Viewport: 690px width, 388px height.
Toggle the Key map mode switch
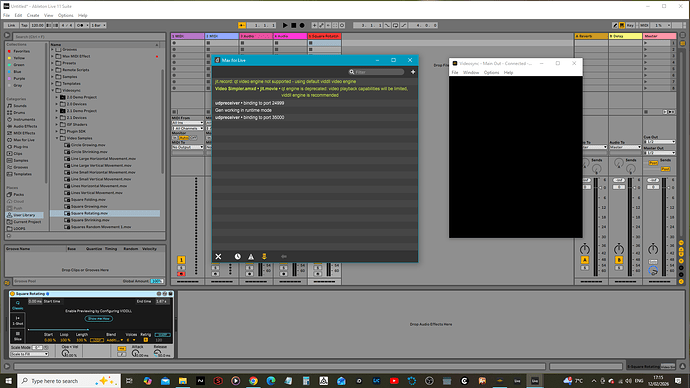630,26
